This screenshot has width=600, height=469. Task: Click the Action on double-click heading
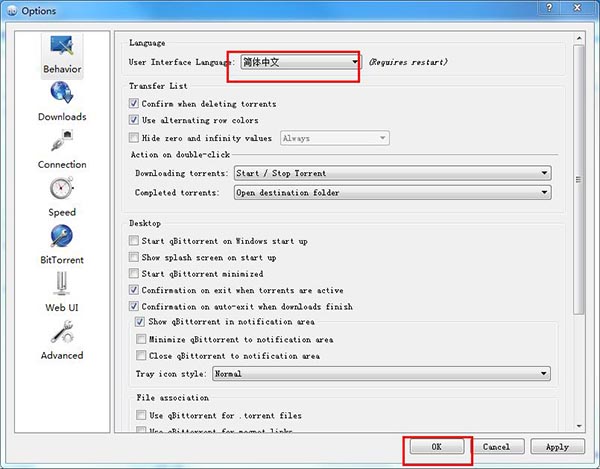coord(180,155)
